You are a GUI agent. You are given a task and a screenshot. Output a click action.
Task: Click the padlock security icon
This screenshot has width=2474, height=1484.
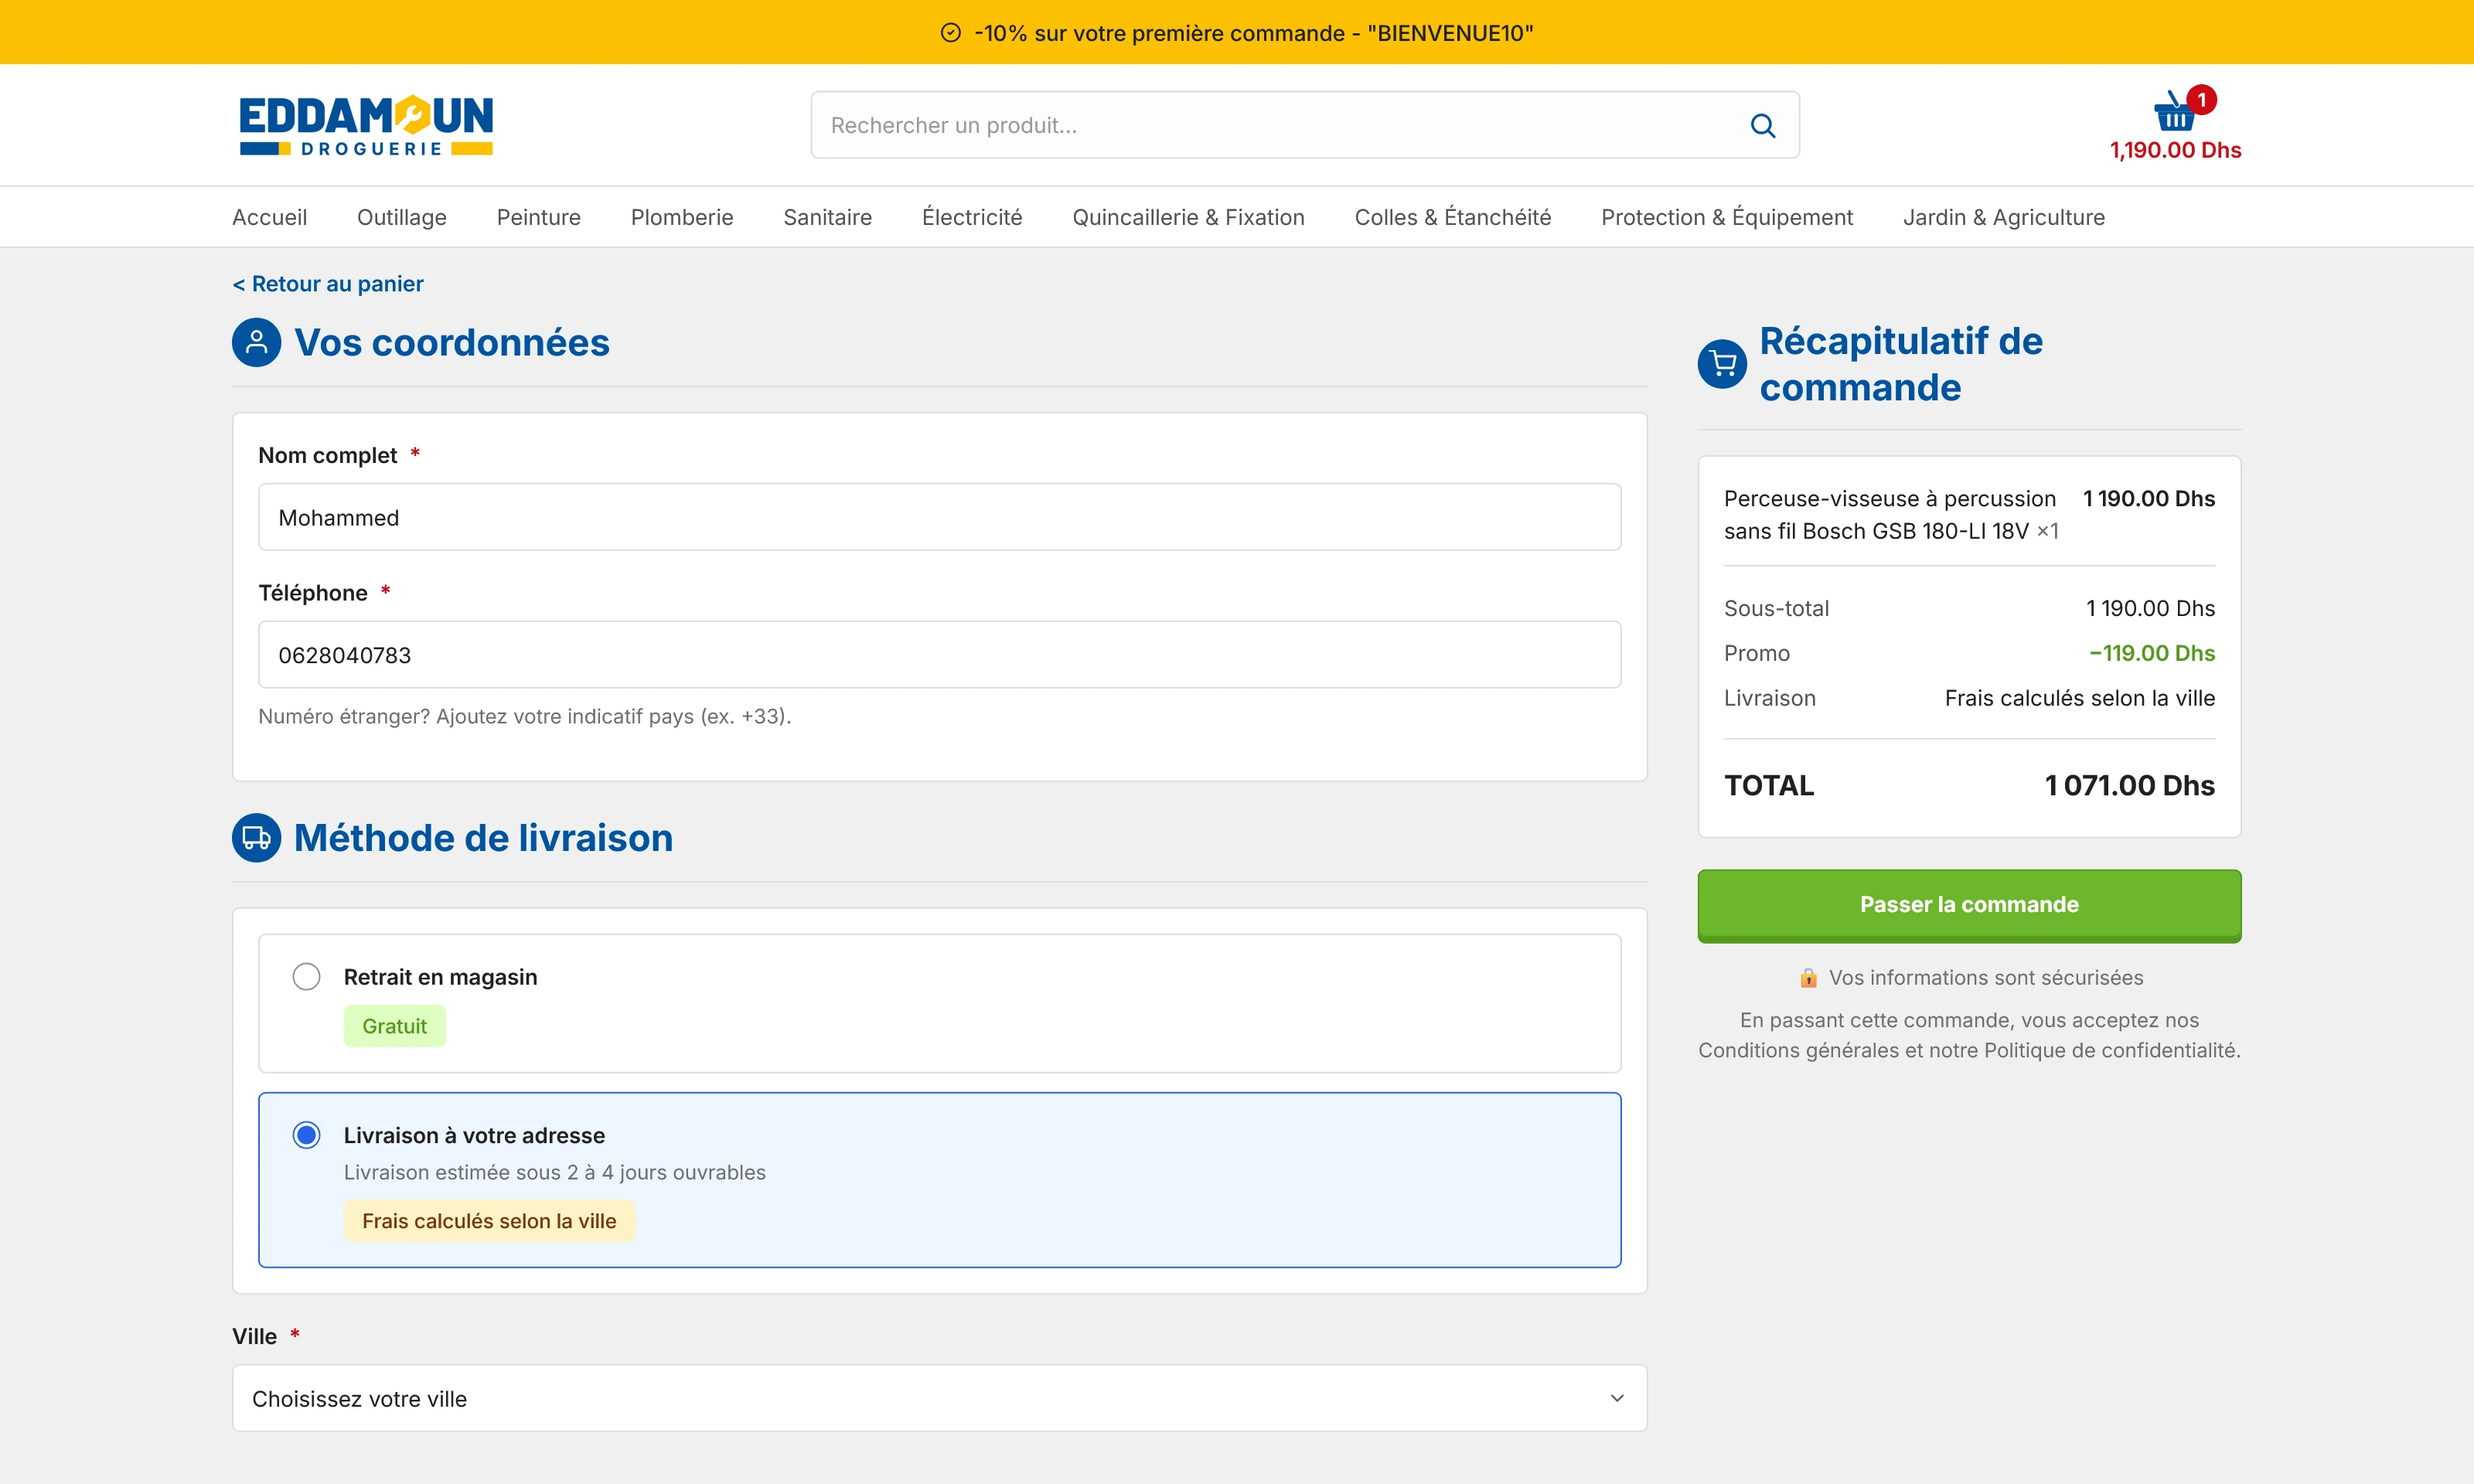pyautogui.click(x=1808, y=978)
